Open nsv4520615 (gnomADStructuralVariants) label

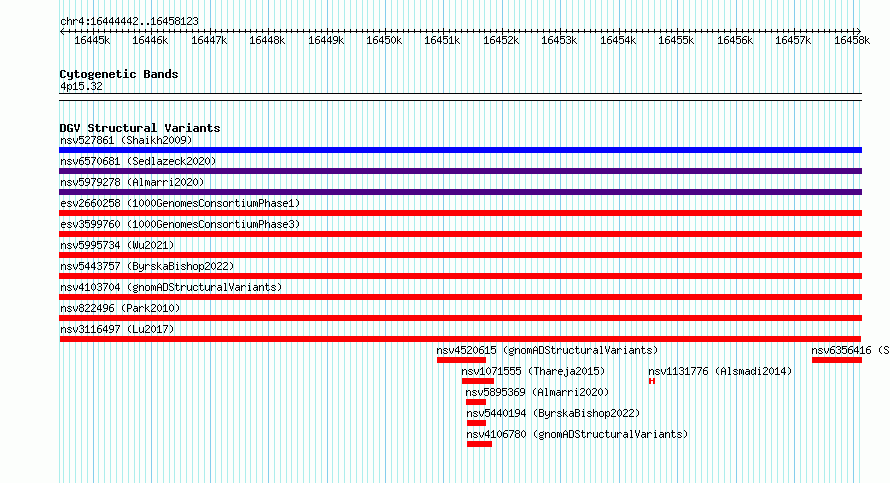tap(547, 350)
